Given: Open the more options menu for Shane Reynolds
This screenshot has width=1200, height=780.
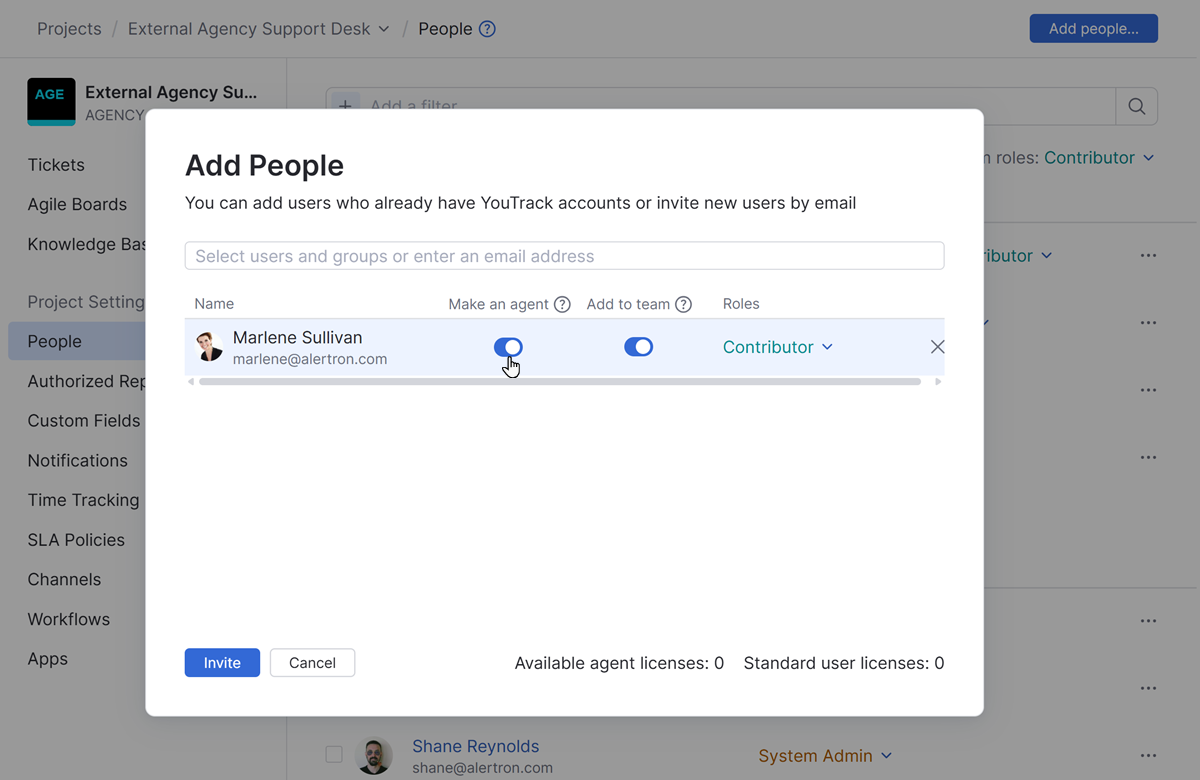Looking at the screenshot, I should (1148, 755).
